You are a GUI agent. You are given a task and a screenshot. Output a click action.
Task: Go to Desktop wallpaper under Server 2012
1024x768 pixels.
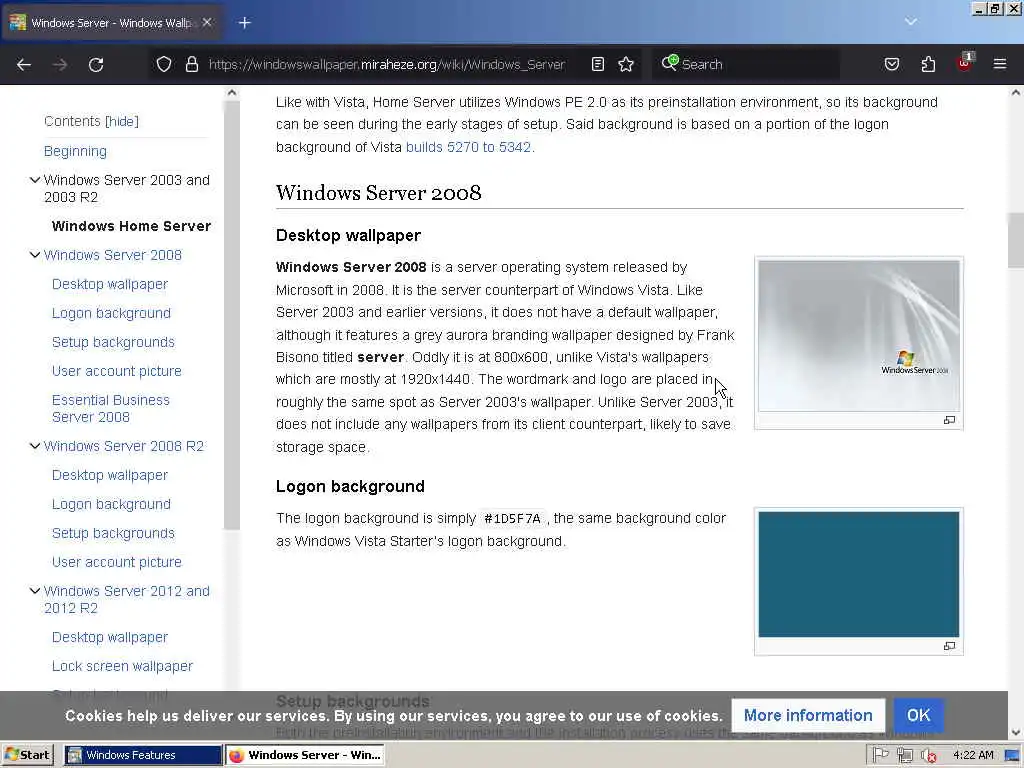(110, 637)
